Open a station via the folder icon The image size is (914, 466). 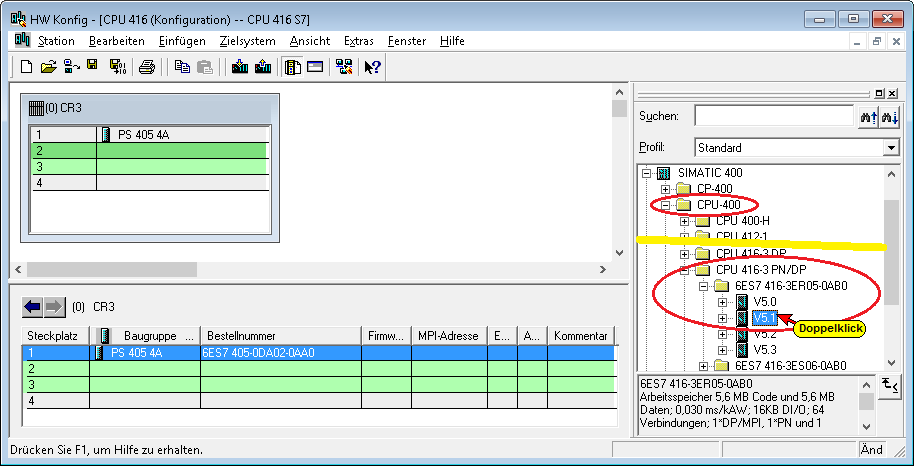point(48,67)
